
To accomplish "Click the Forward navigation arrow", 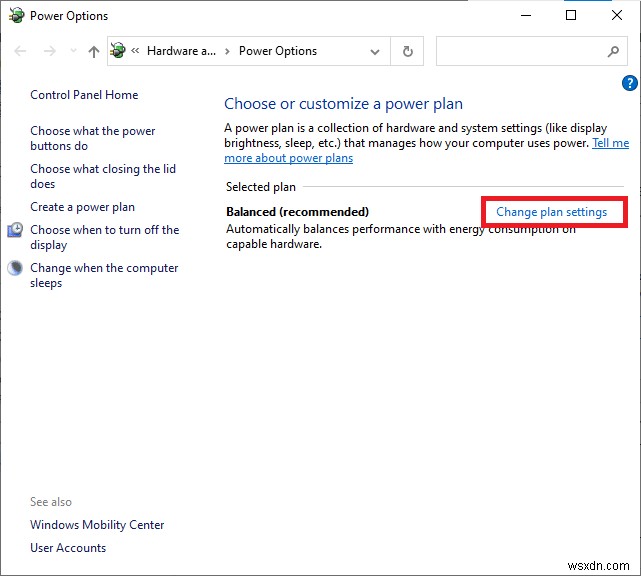I will pos(49,51).
